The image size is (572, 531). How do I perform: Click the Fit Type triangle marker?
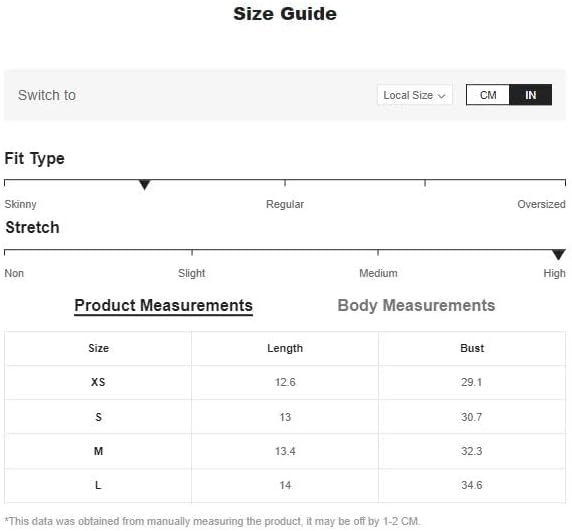pos(145,185)
